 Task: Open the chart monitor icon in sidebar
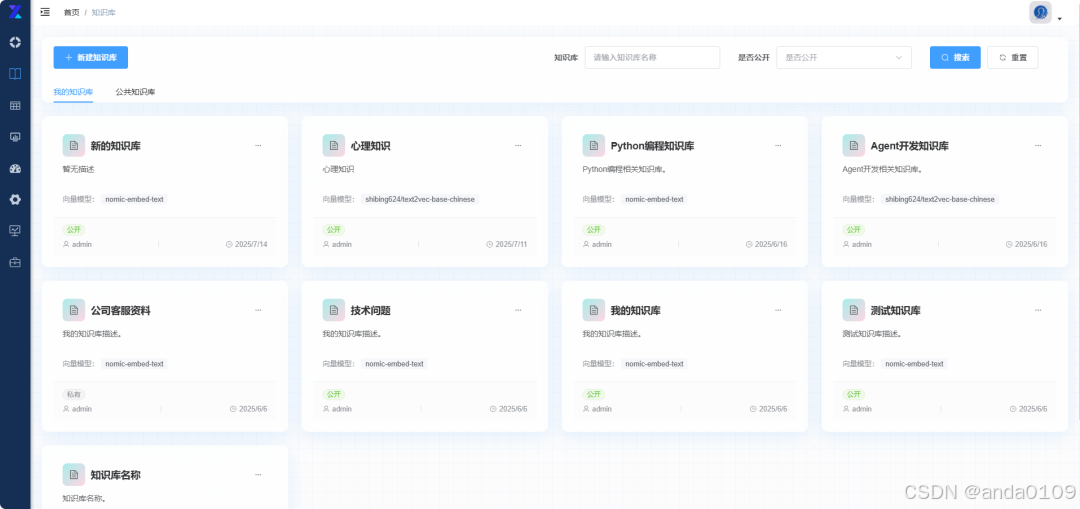click(15, 231)
